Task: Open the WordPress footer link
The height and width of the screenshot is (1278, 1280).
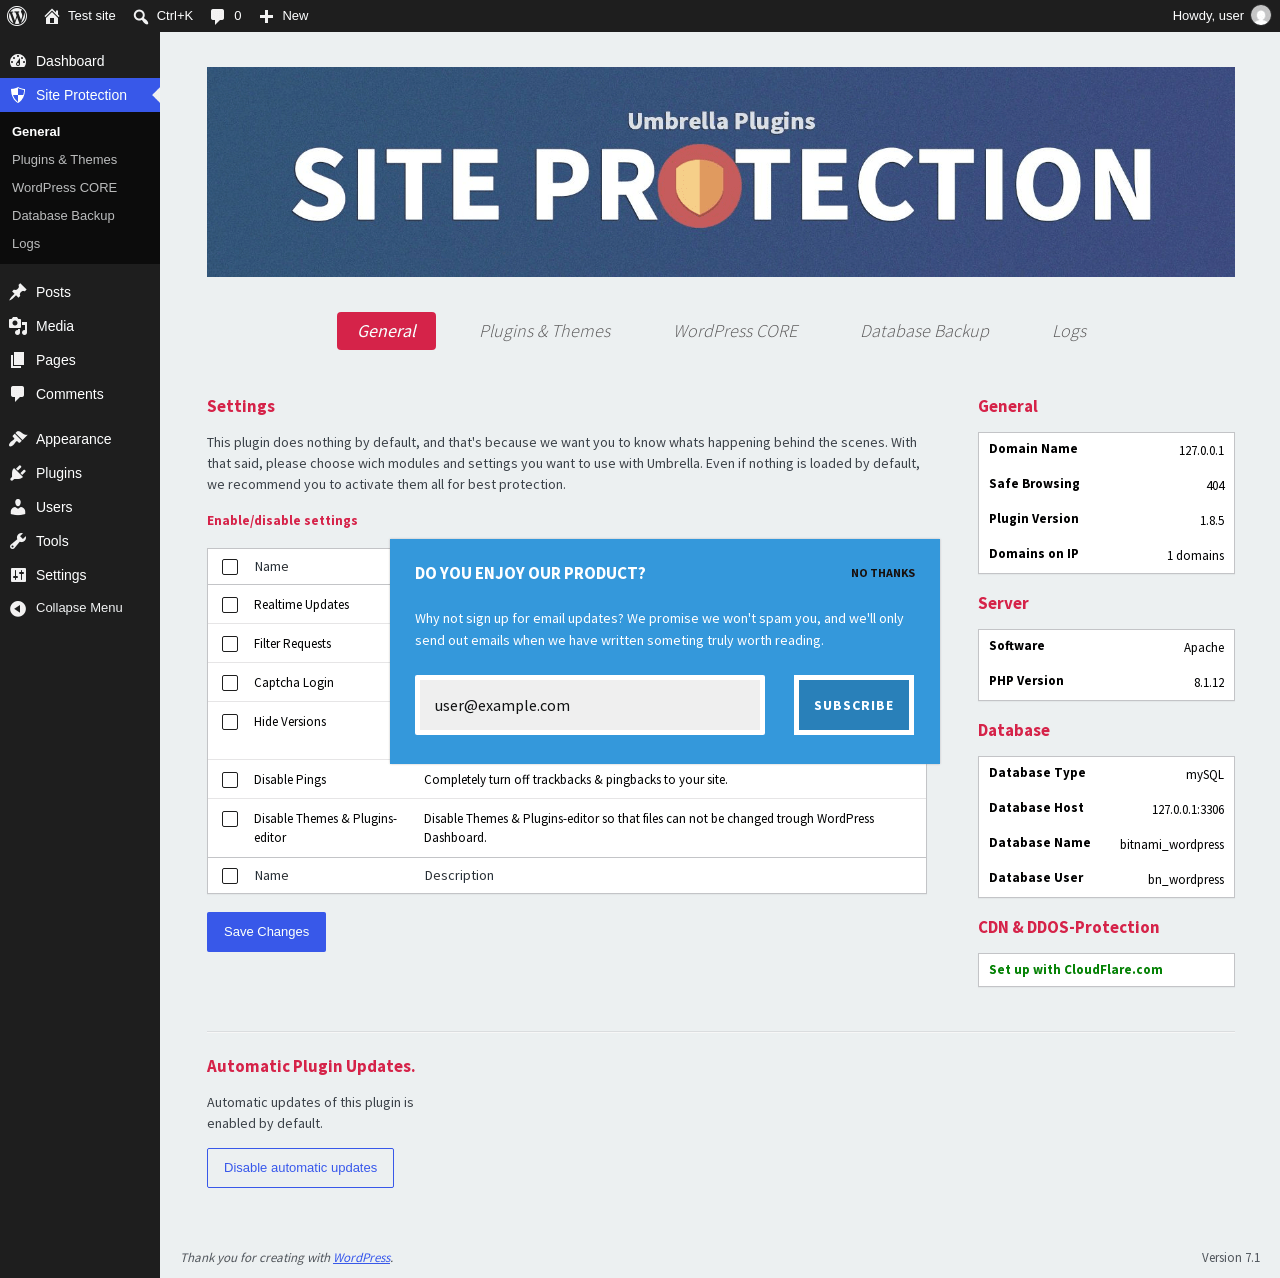Action: point(362,1258)
